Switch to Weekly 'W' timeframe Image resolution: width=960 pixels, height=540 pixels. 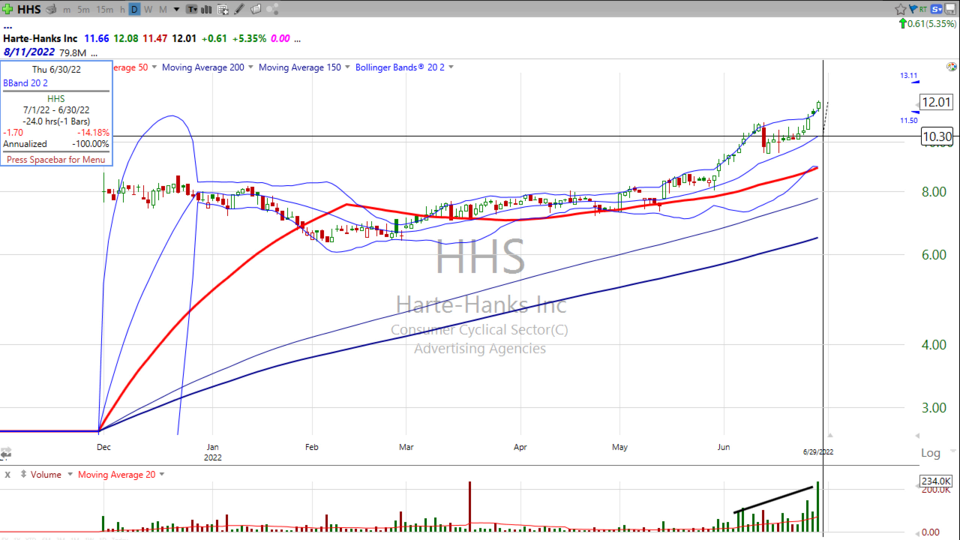pyautogui.click(x=148, y=10)
